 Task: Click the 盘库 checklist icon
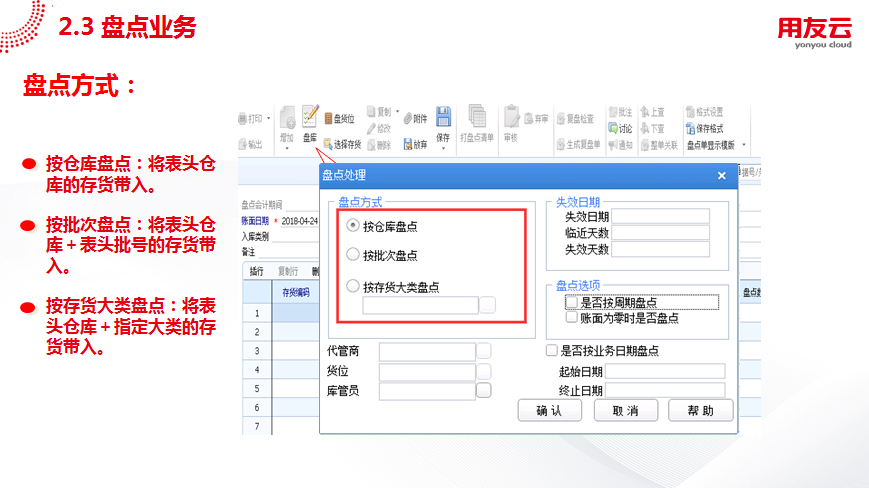(x=310, y=116)
